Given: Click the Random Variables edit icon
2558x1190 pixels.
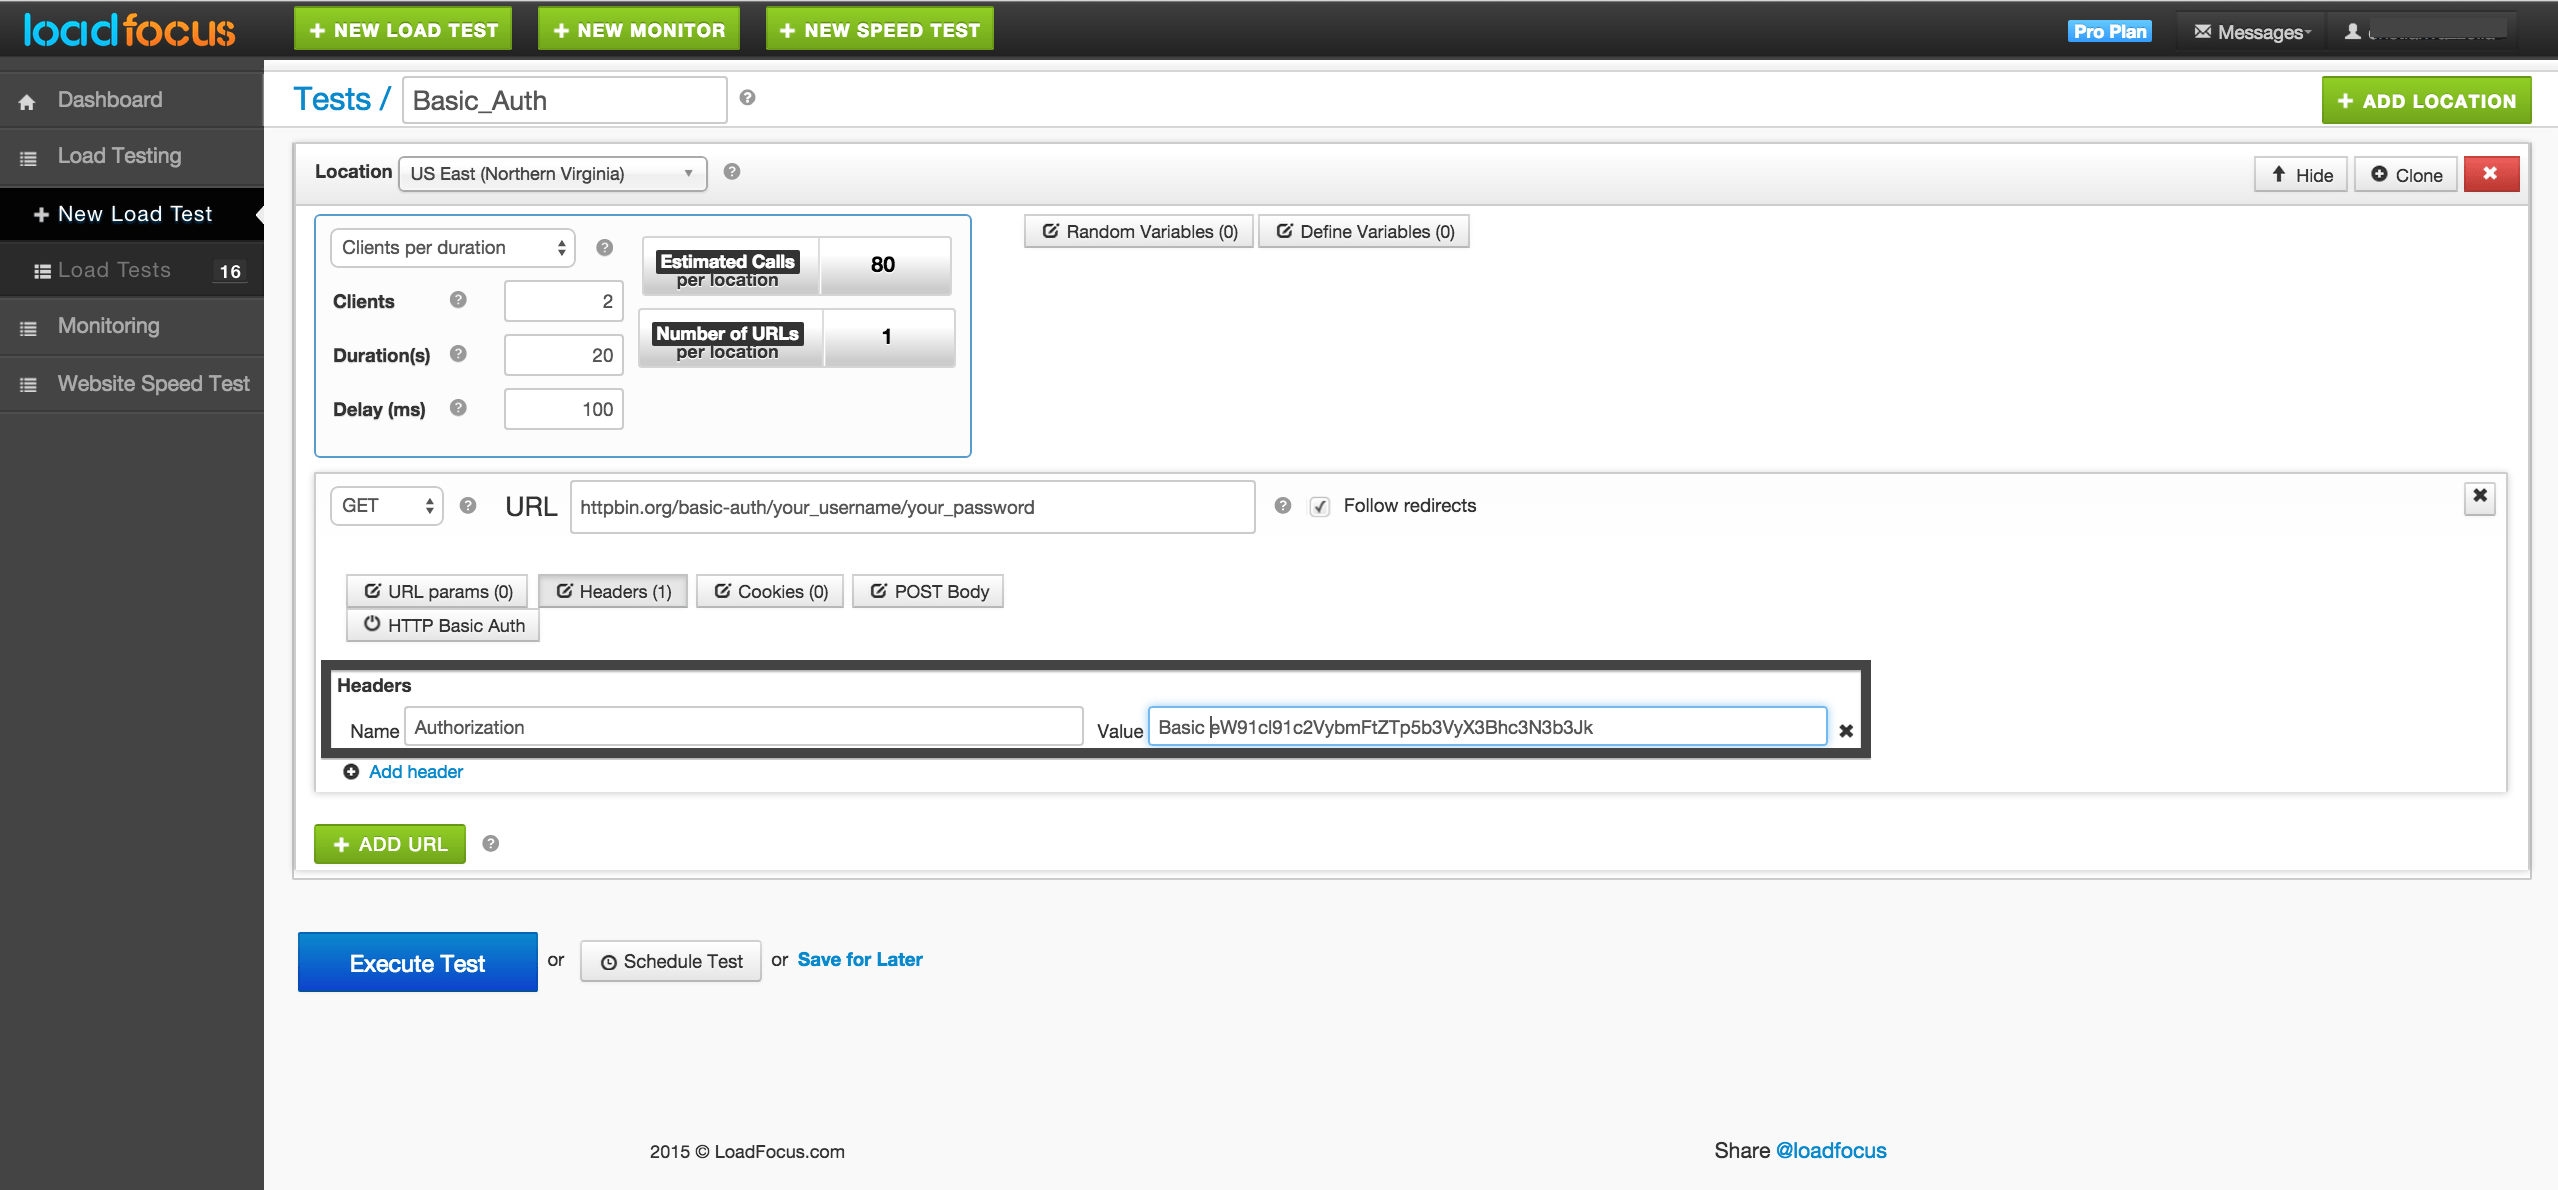Looking at the screenshot, I should (1049, 231).
